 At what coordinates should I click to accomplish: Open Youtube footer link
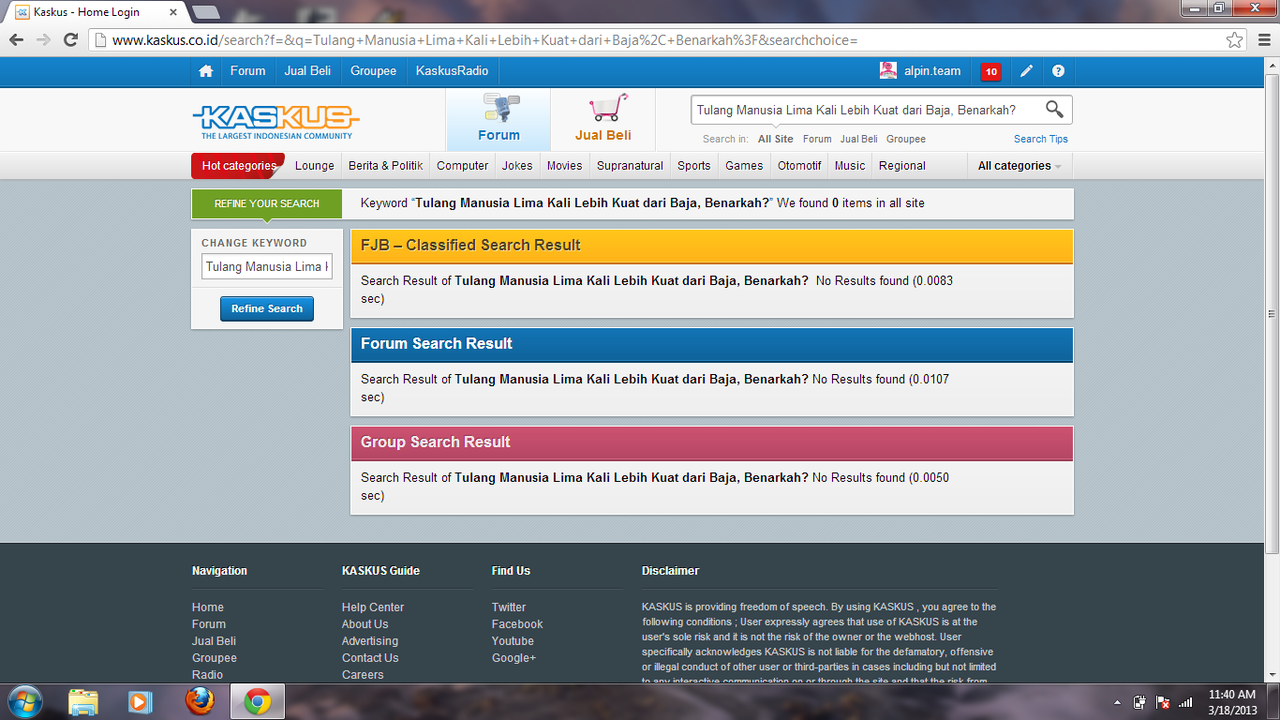click(513, 641)
